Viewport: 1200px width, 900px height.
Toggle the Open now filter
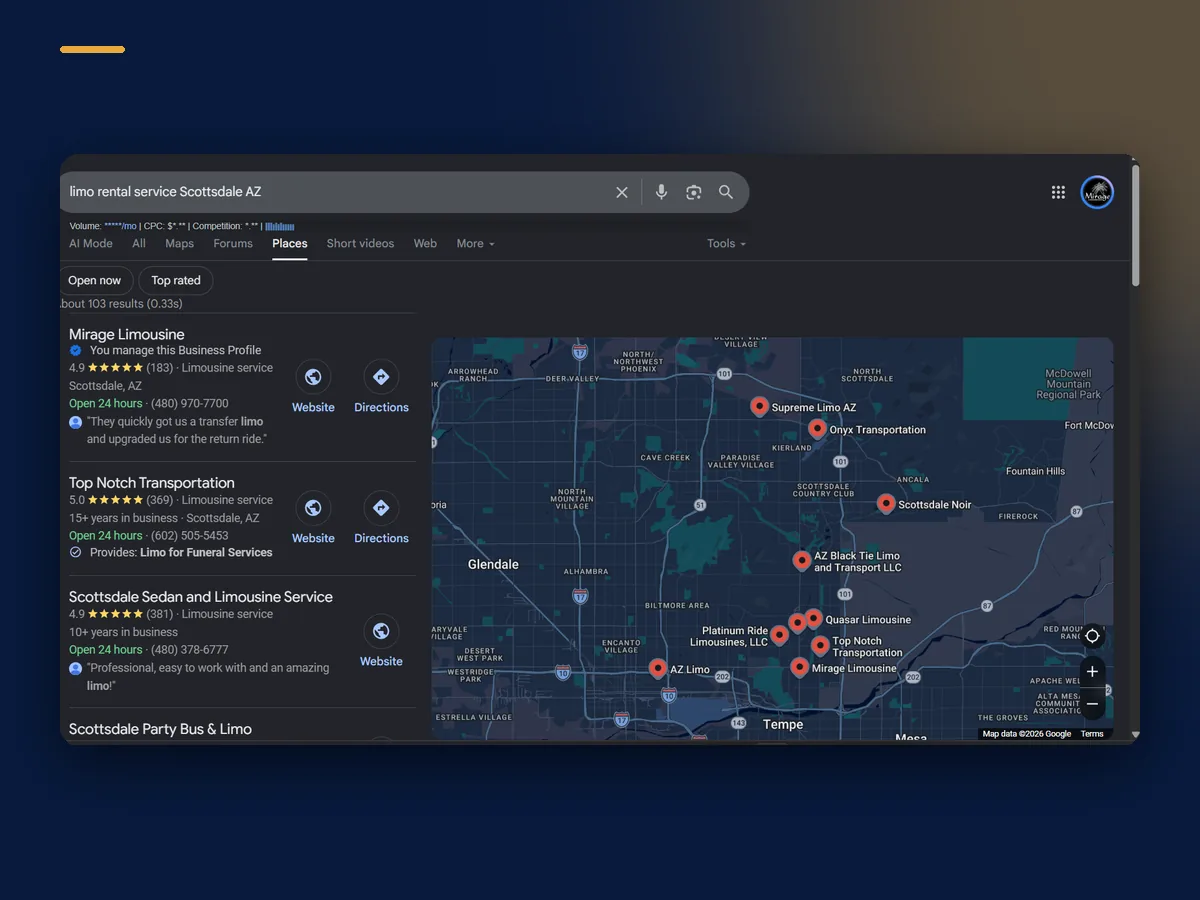(x=95, y=281)
